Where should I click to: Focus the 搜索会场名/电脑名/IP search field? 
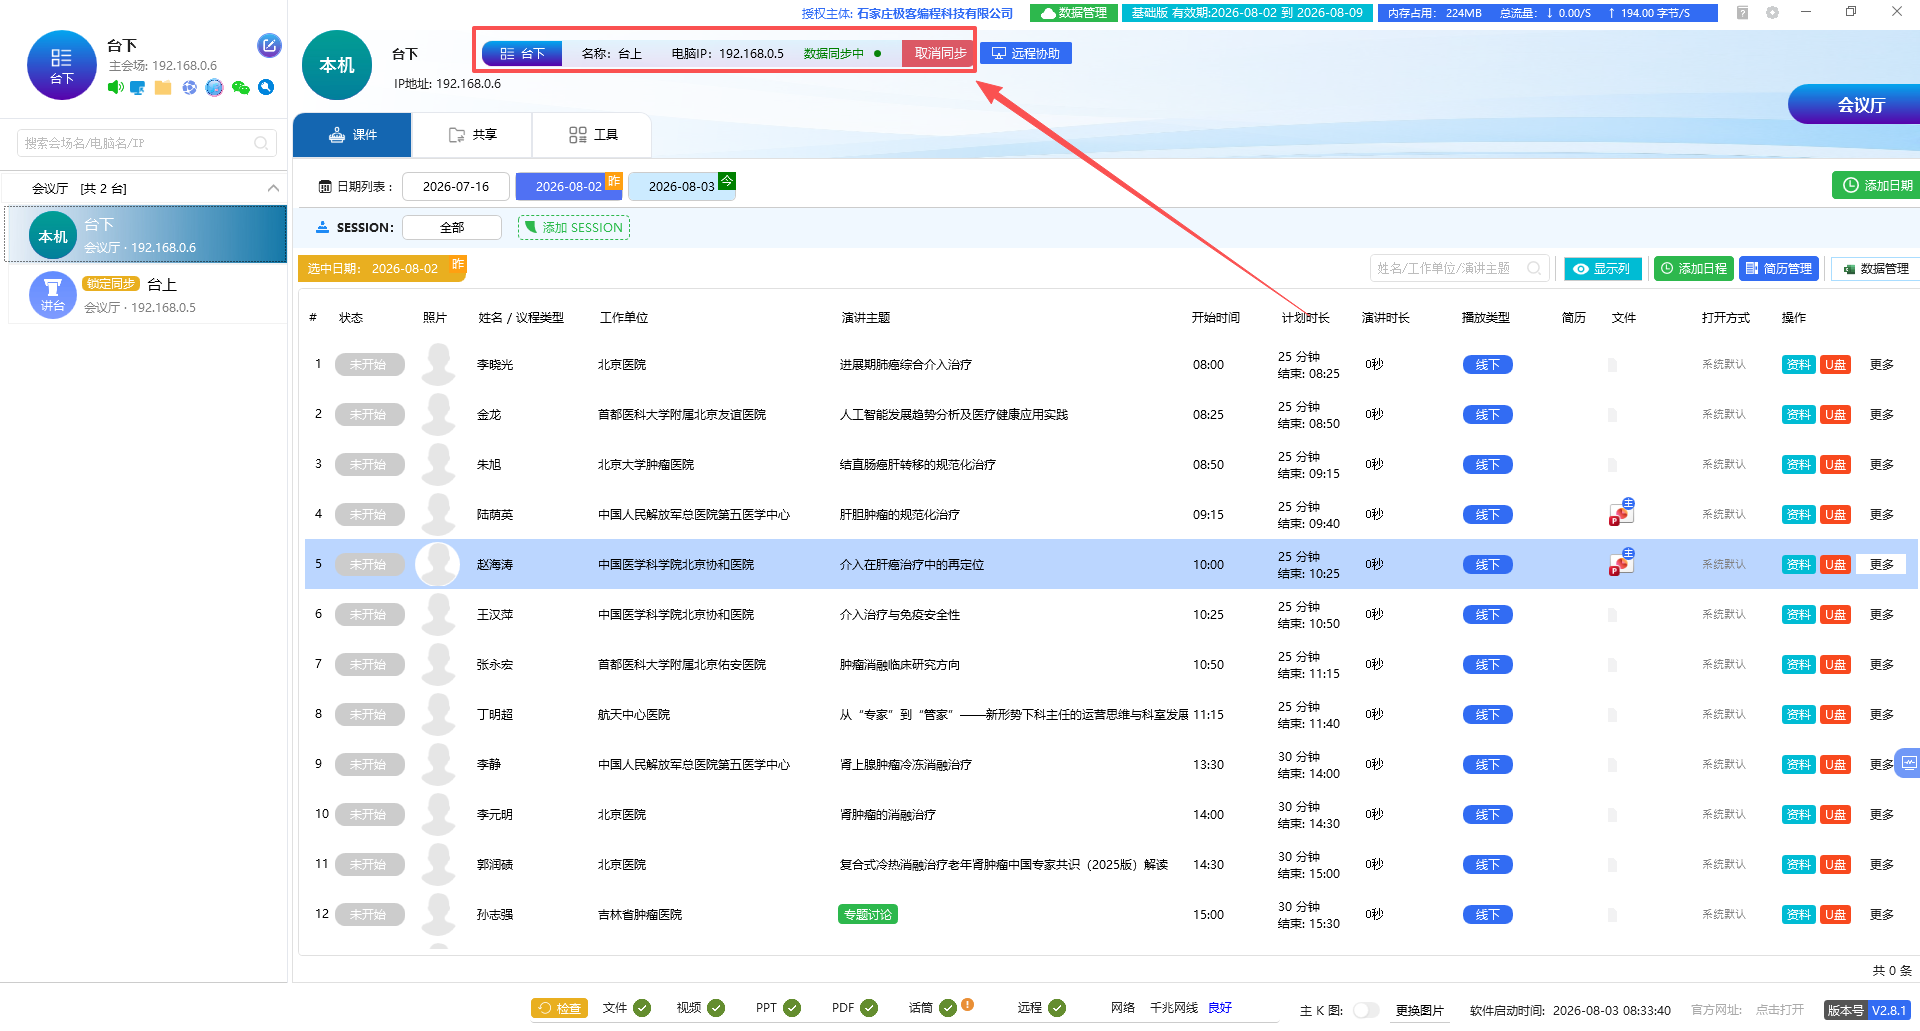[146, 143]
